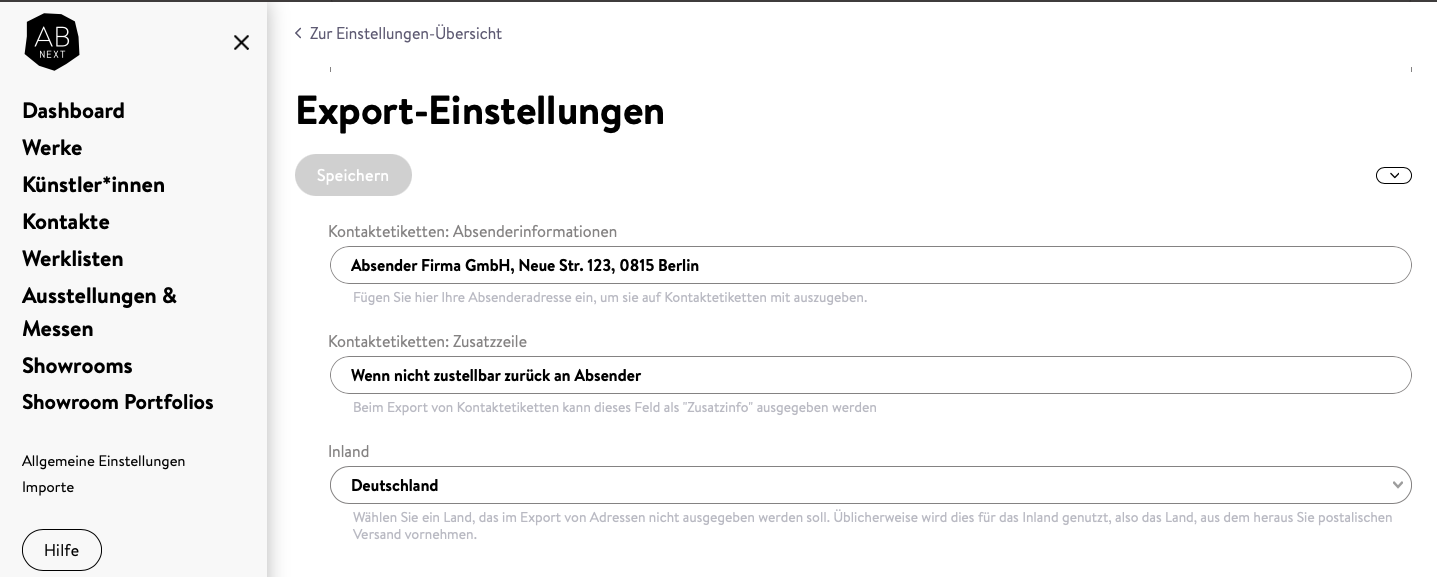The height and width of the screenshot is (577, 1437).
Task: Return via Zur Einstellungen-Übersicht link text
Action: click(405, 34)
